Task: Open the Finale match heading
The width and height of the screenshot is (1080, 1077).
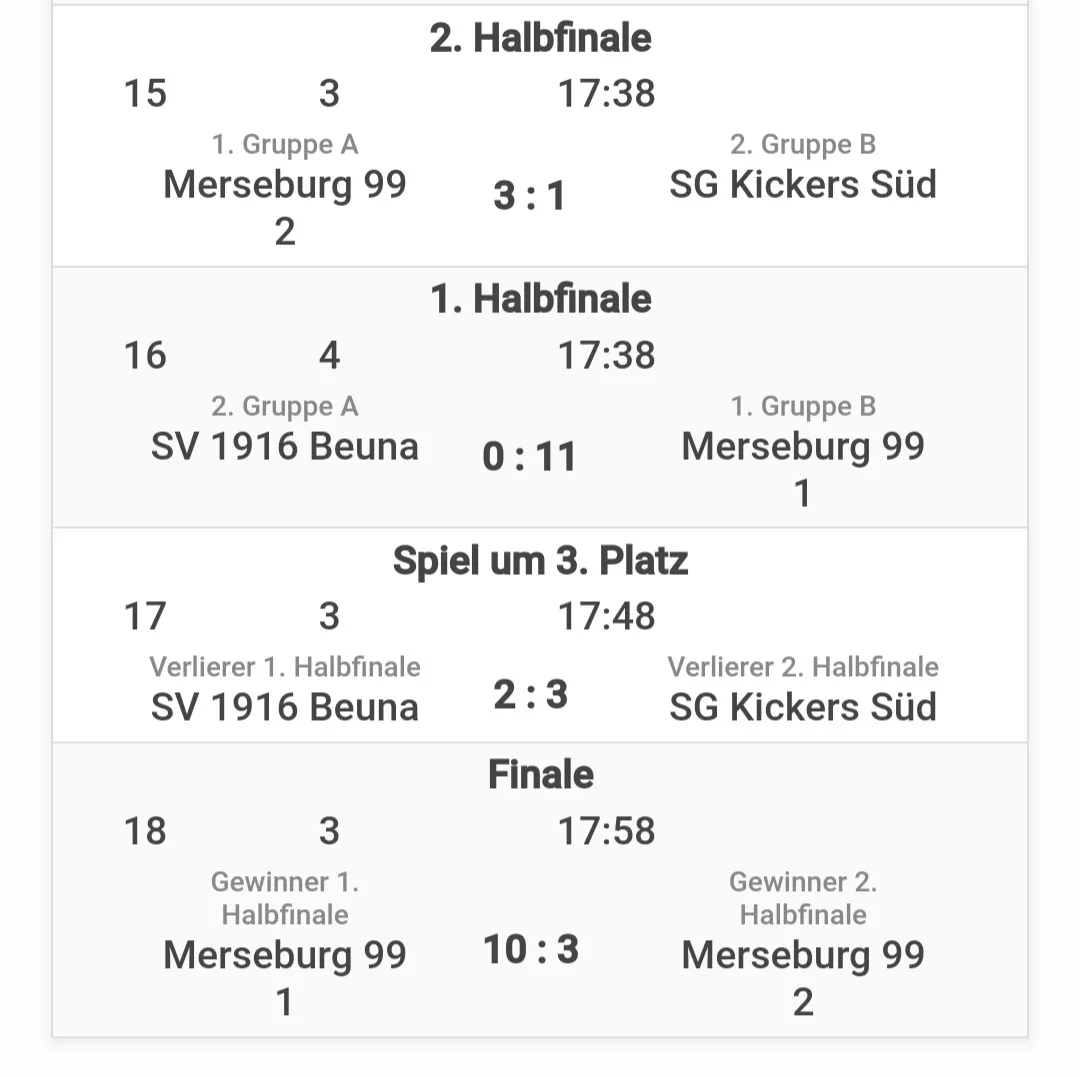Action: (540, 775)
